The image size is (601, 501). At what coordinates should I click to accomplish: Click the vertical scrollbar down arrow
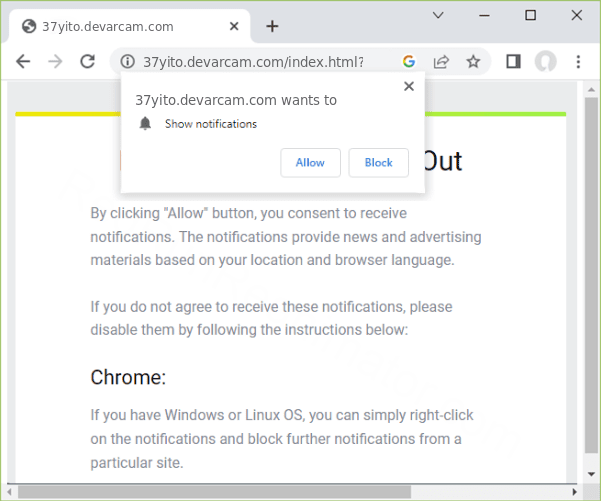(x=588, y=476)
